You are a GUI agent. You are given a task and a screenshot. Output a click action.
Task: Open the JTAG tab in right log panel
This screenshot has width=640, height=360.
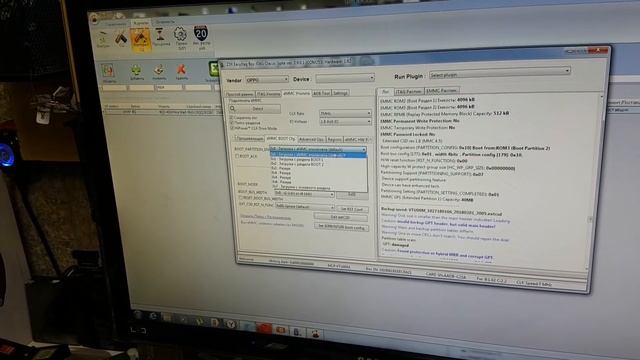pyautogui.click(x=408, y=91)
